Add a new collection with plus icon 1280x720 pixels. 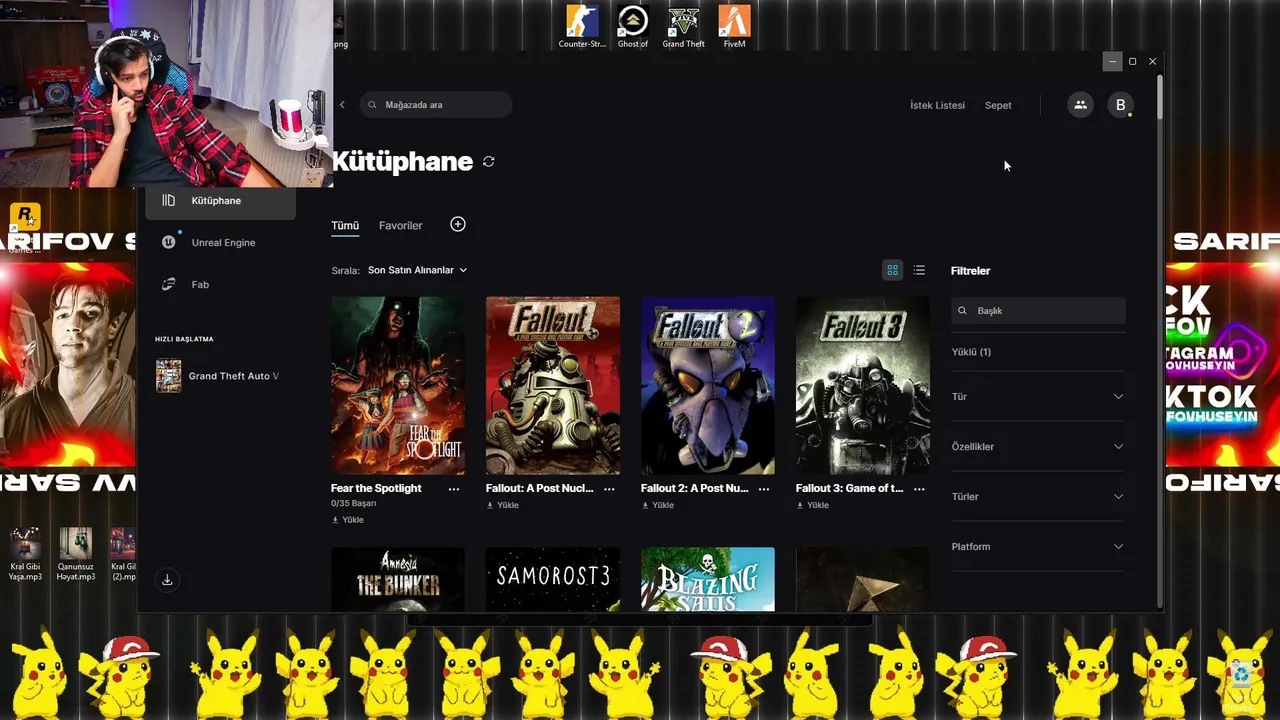[x=458, y=224]
